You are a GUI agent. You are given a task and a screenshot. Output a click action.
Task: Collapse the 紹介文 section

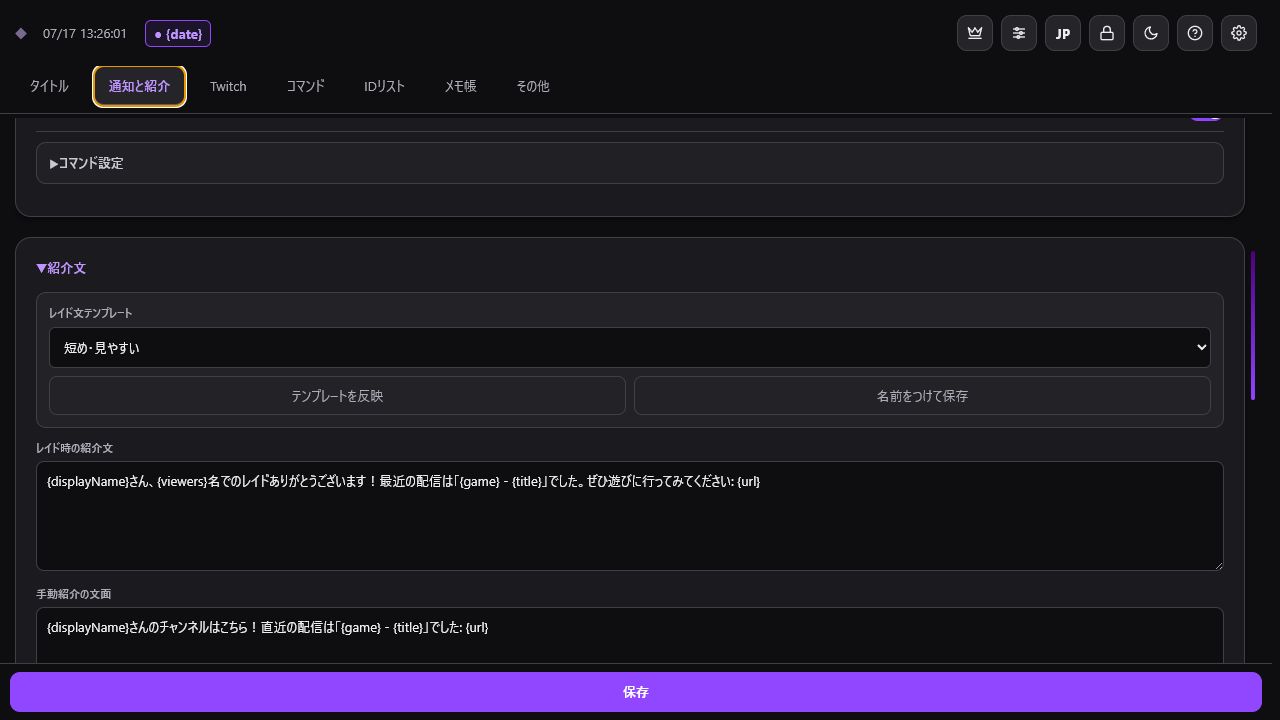(x=61, y=268)
